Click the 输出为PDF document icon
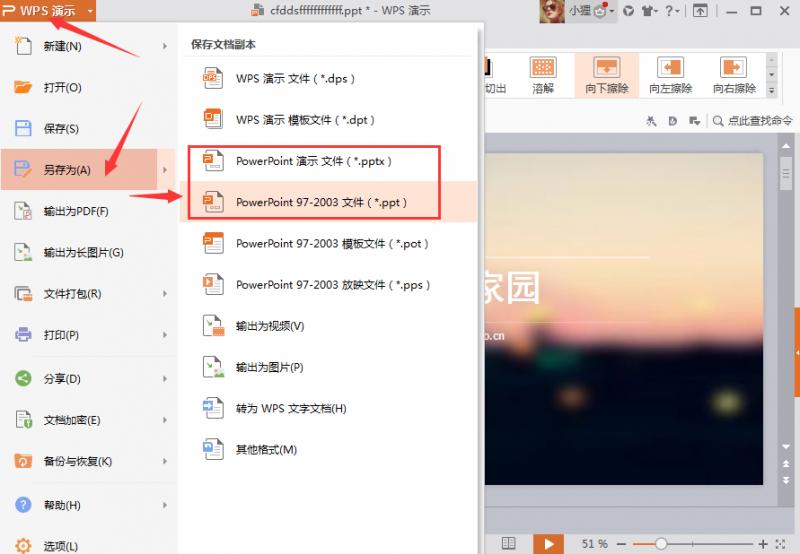The height and width of the screenshot is (554, 800). click(x=23, y=211)
